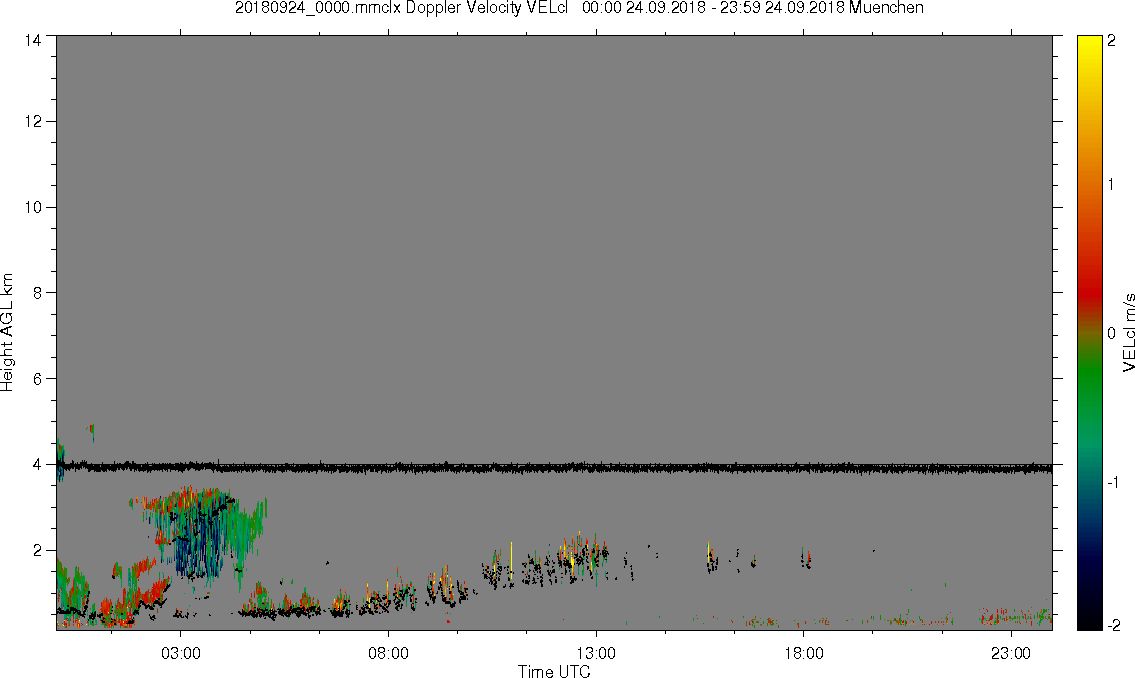The image size is (1135, 678).
Task: Click the 03:00 time tick label
Action: coord(180,653)
